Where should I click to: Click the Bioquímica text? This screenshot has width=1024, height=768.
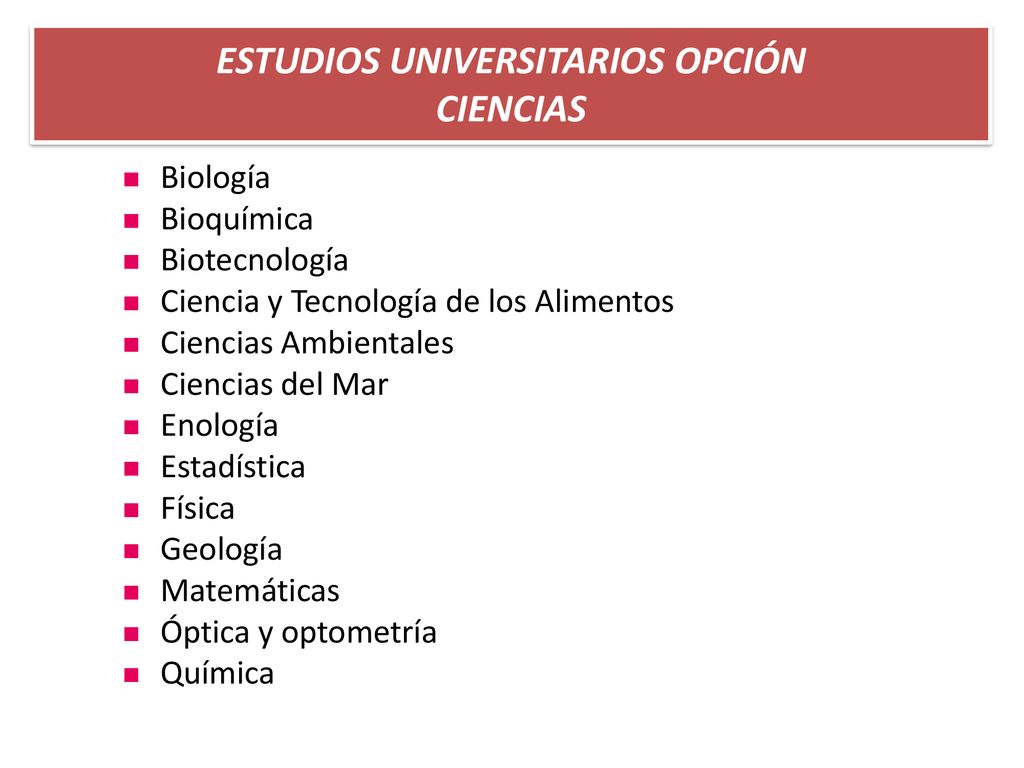pyautogui.click(x=236, y=219)
